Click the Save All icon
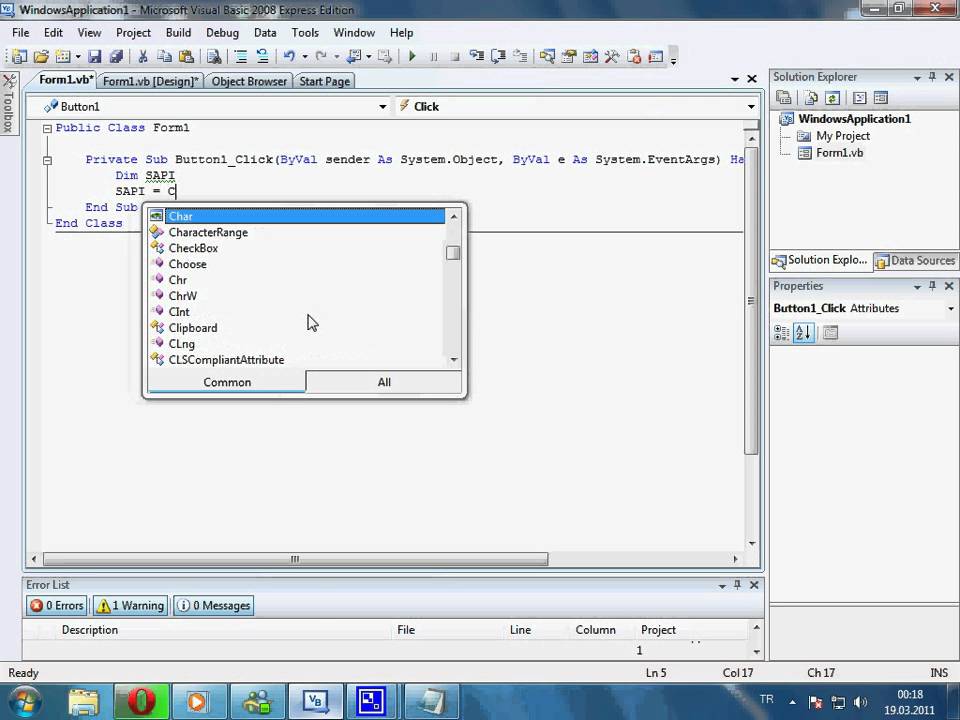This screenshot has width=960, height=720. point(116,57)
